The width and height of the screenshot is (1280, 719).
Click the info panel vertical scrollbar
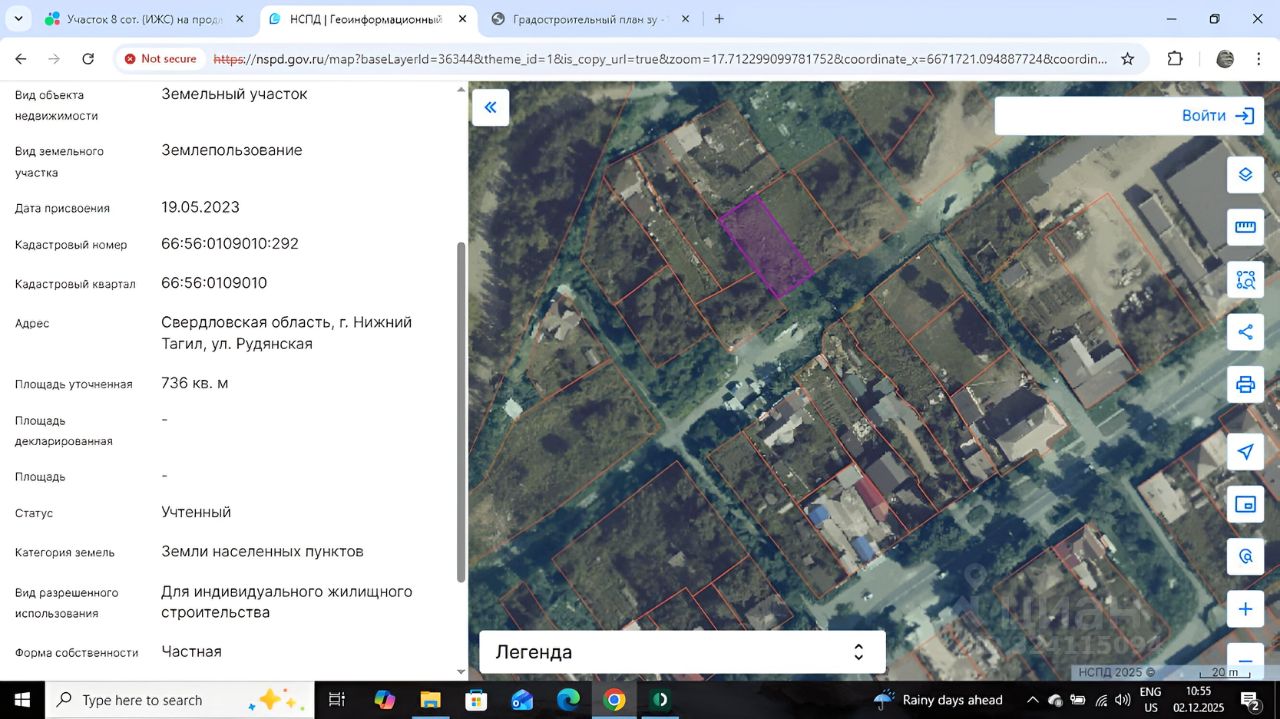tap(461, 410)
